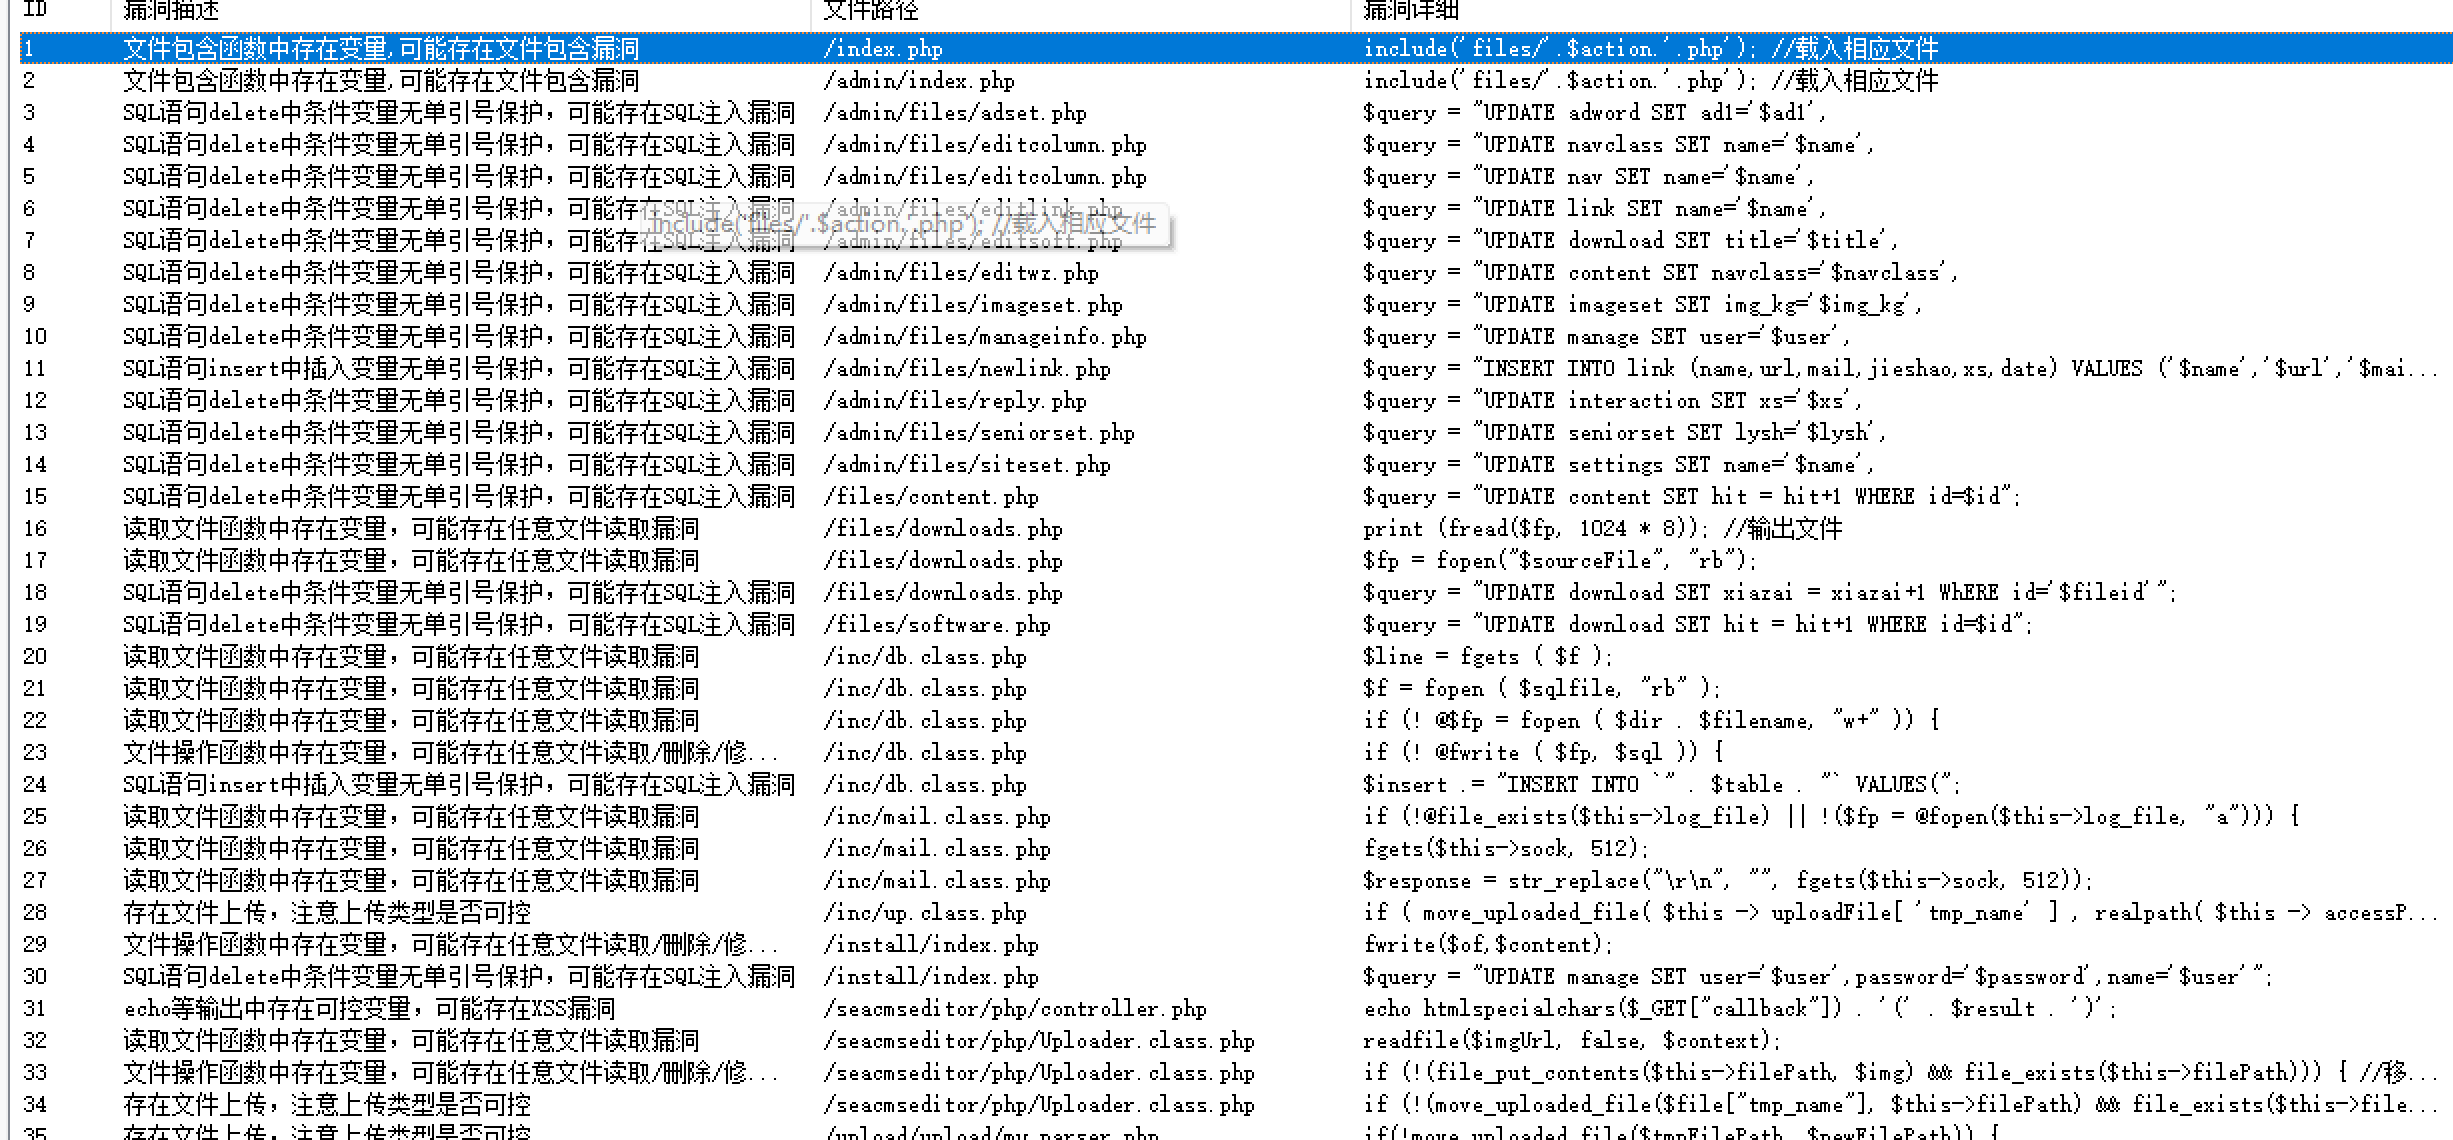
Task: Click the '@$fp = fopen ( $dir' detail
Action: coord(1651,720)
